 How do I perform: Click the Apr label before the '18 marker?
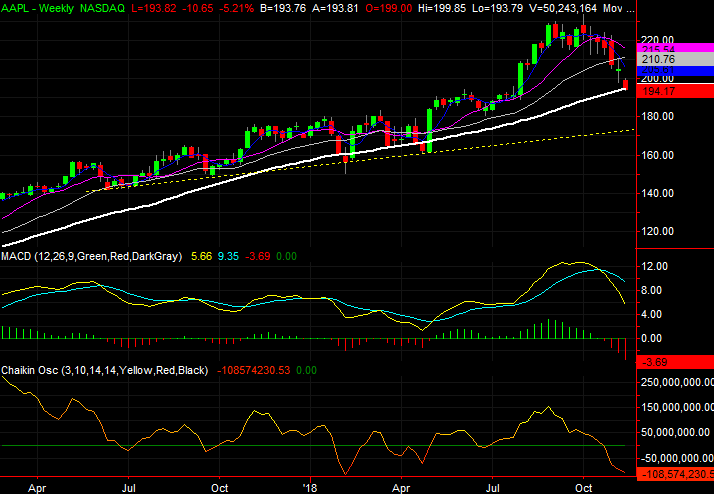(x=37, y=488)
